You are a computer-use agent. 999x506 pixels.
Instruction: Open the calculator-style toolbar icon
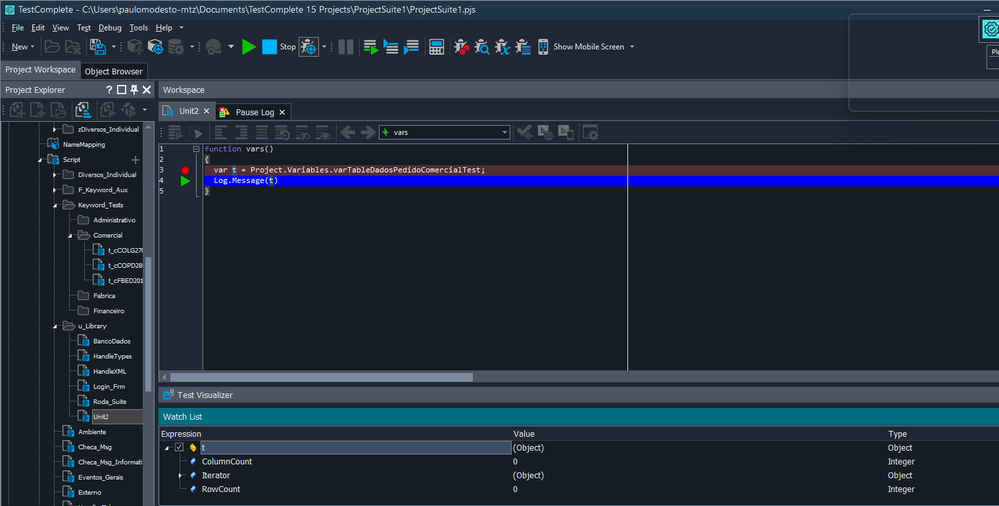click(436, 47)
